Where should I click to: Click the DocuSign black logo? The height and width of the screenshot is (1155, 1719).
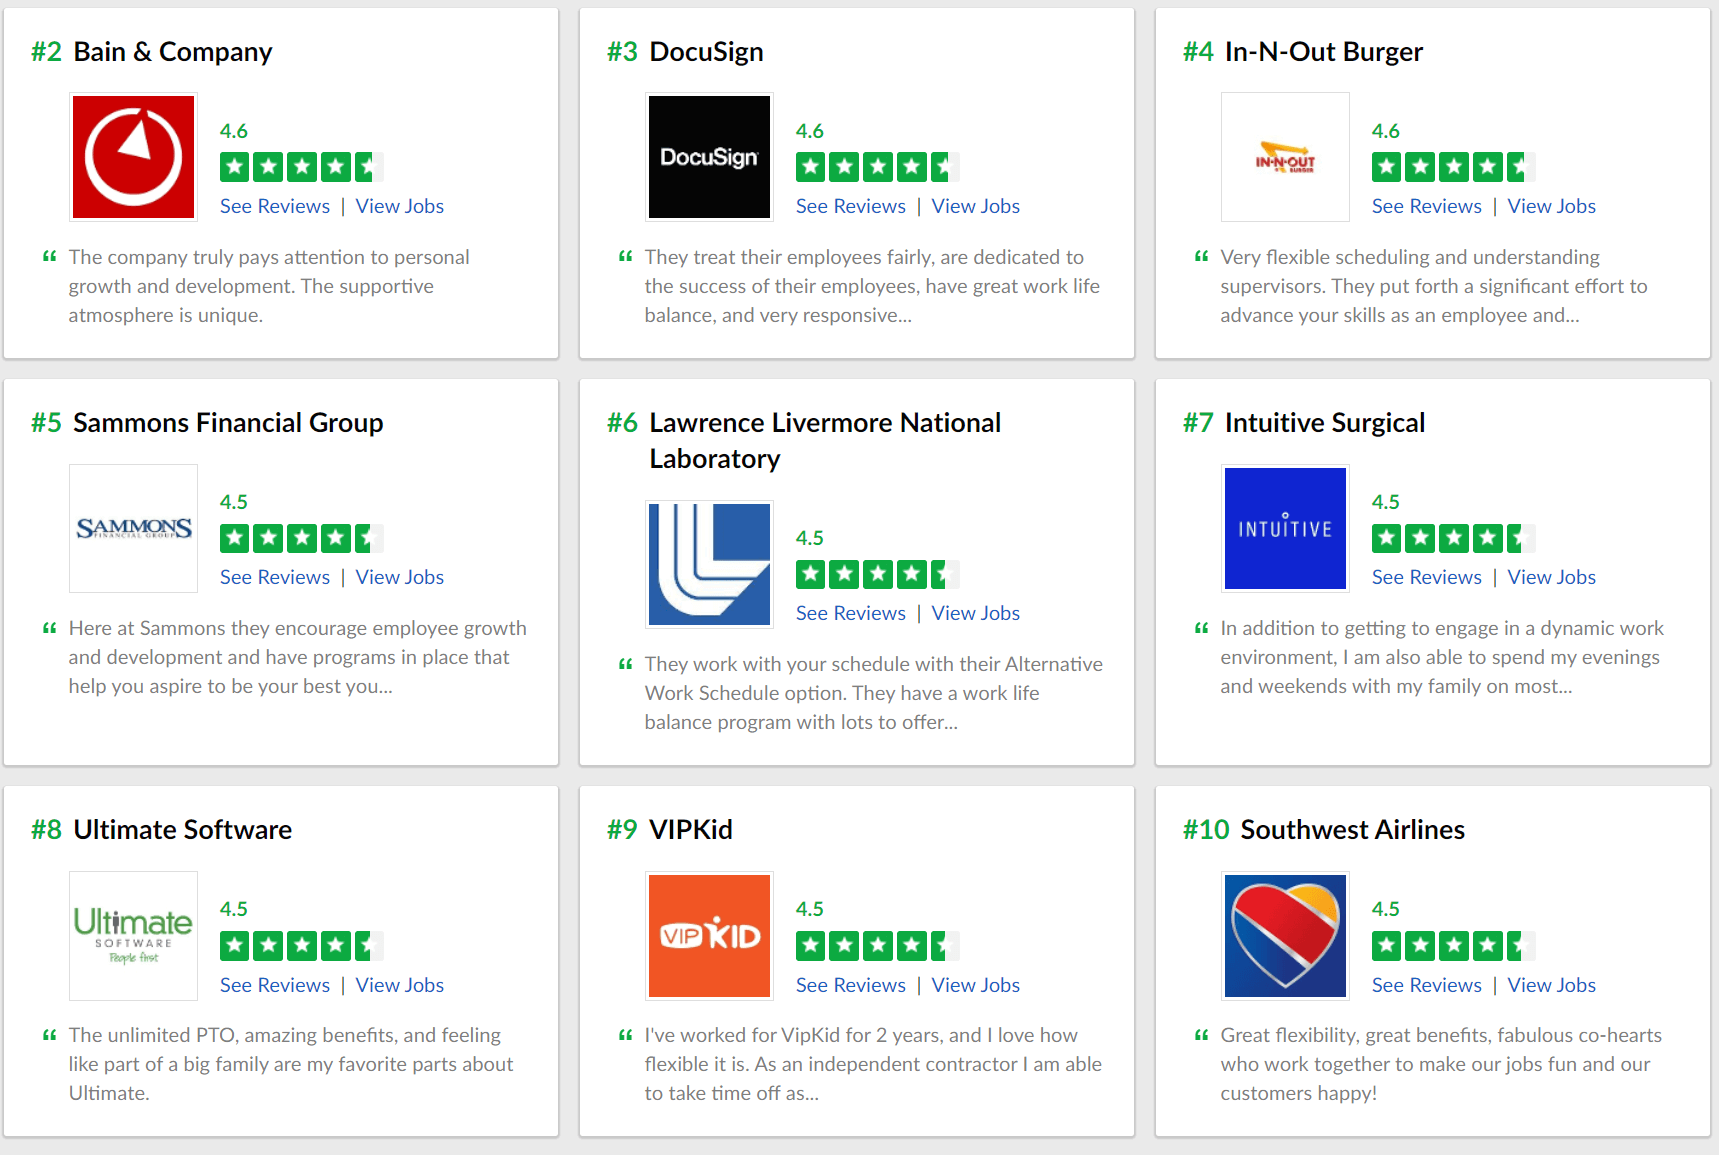coord(709,157)
